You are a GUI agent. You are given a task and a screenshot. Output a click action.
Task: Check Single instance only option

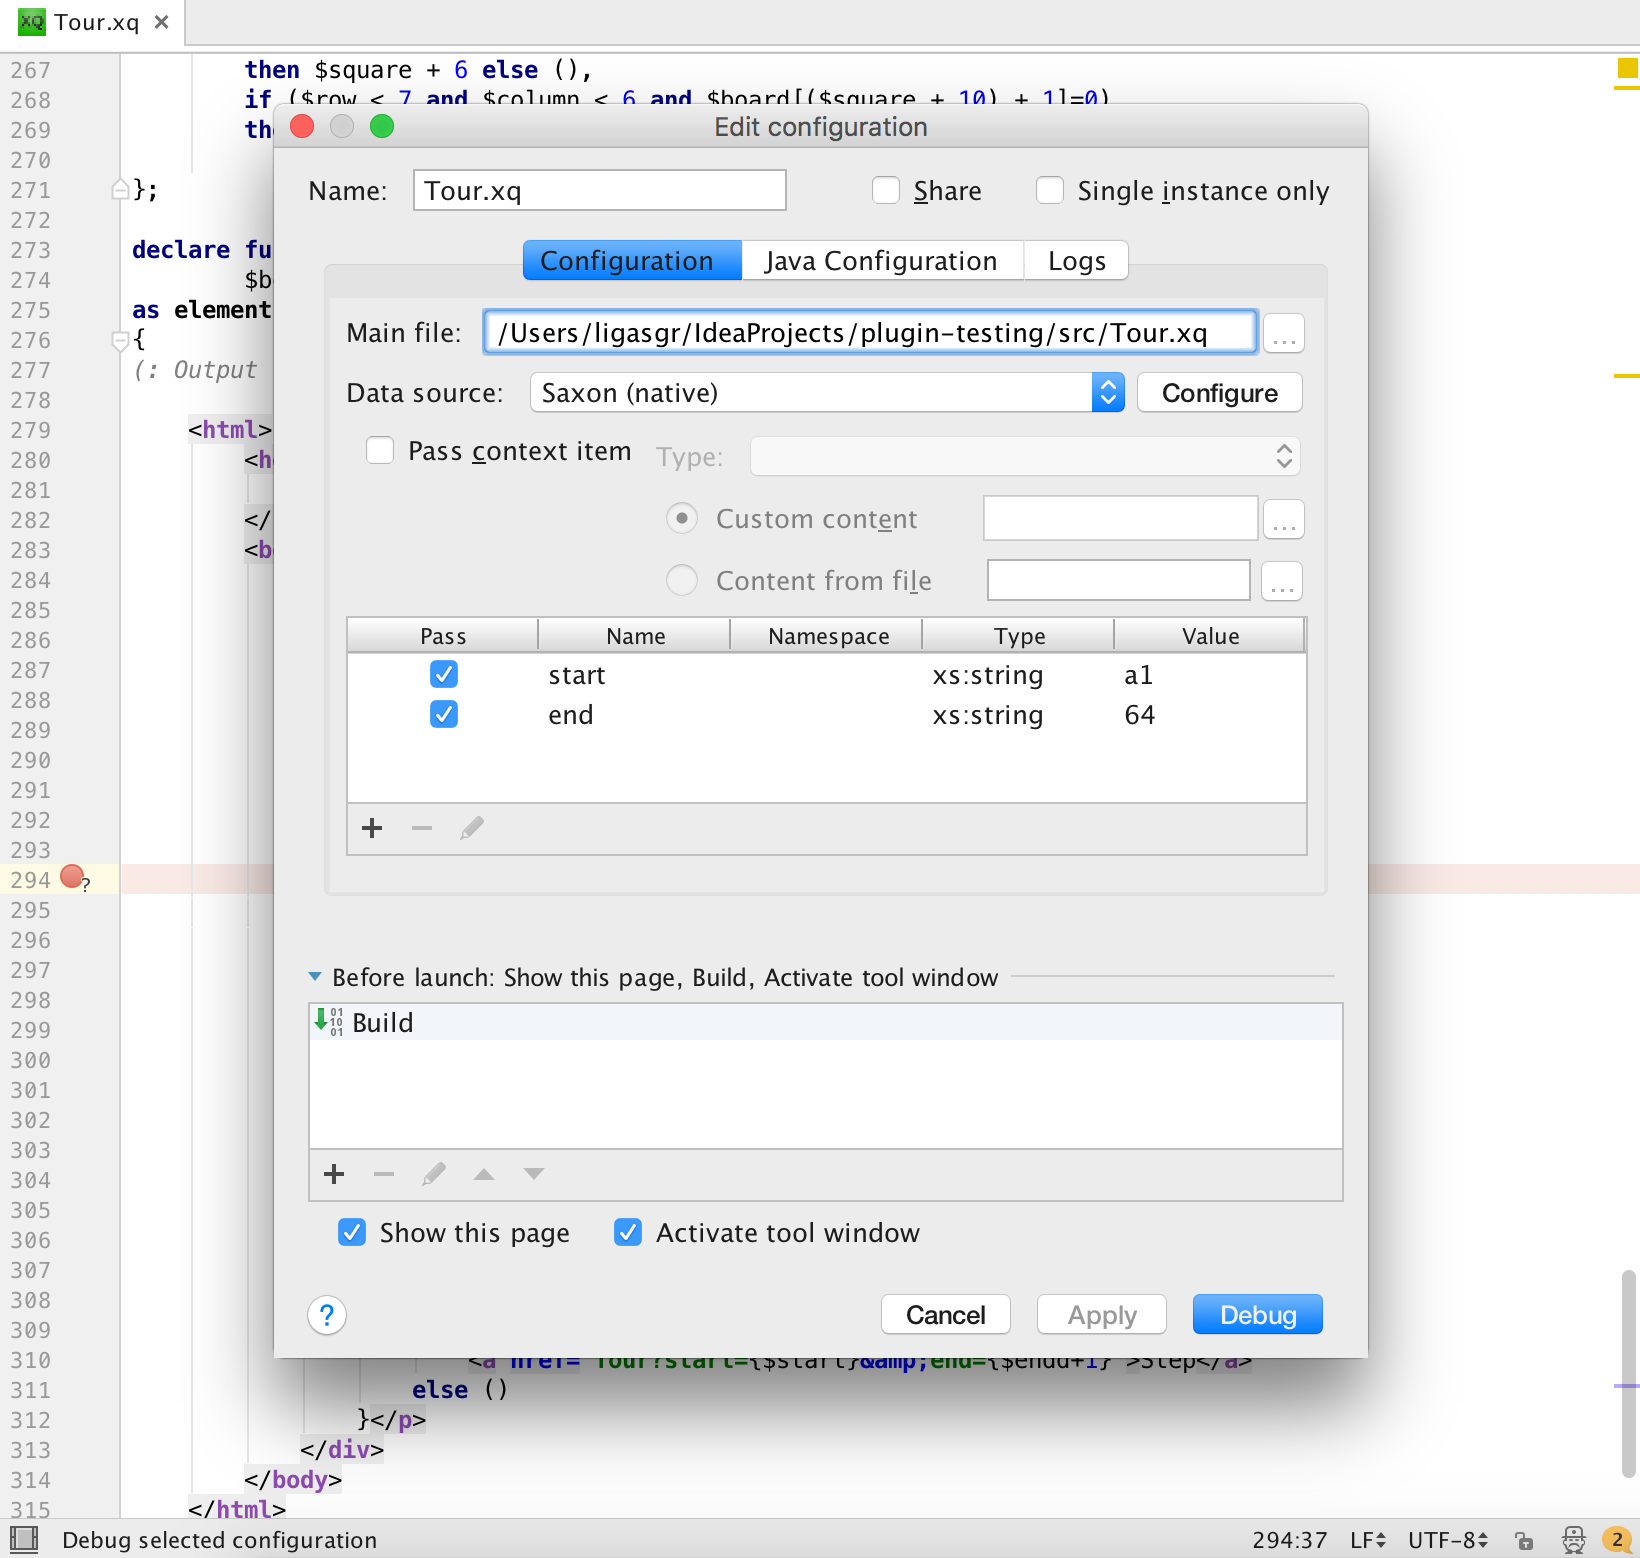(x=1050, y=190)
